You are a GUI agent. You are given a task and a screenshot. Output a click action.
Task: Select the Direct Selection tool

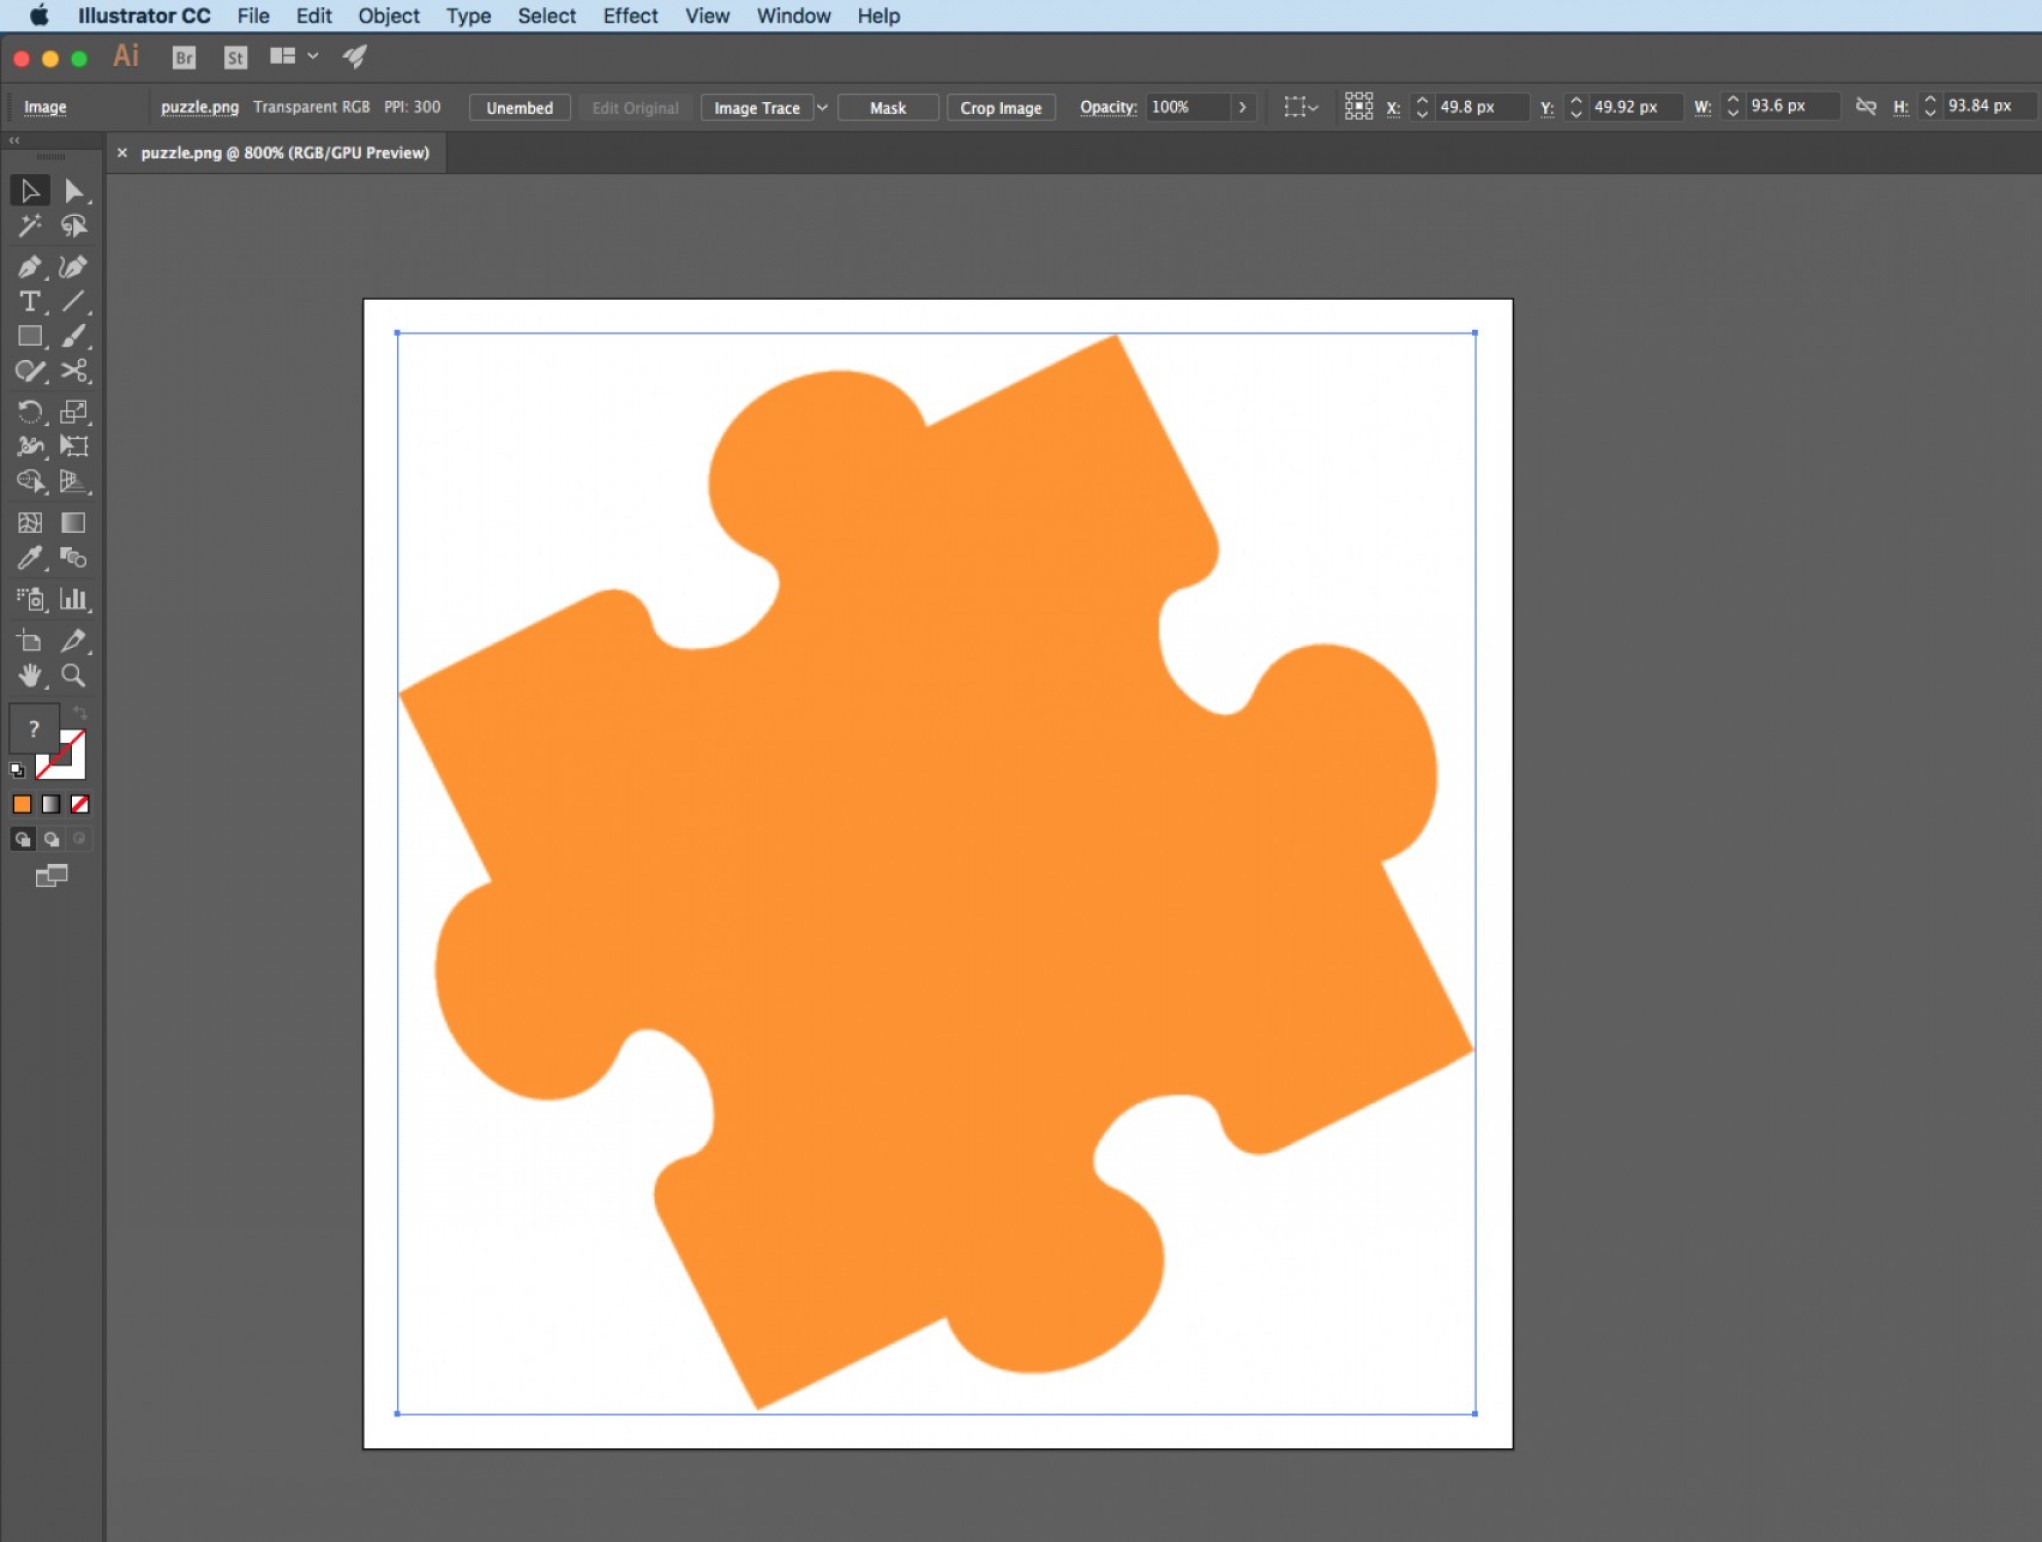[75, 190]
